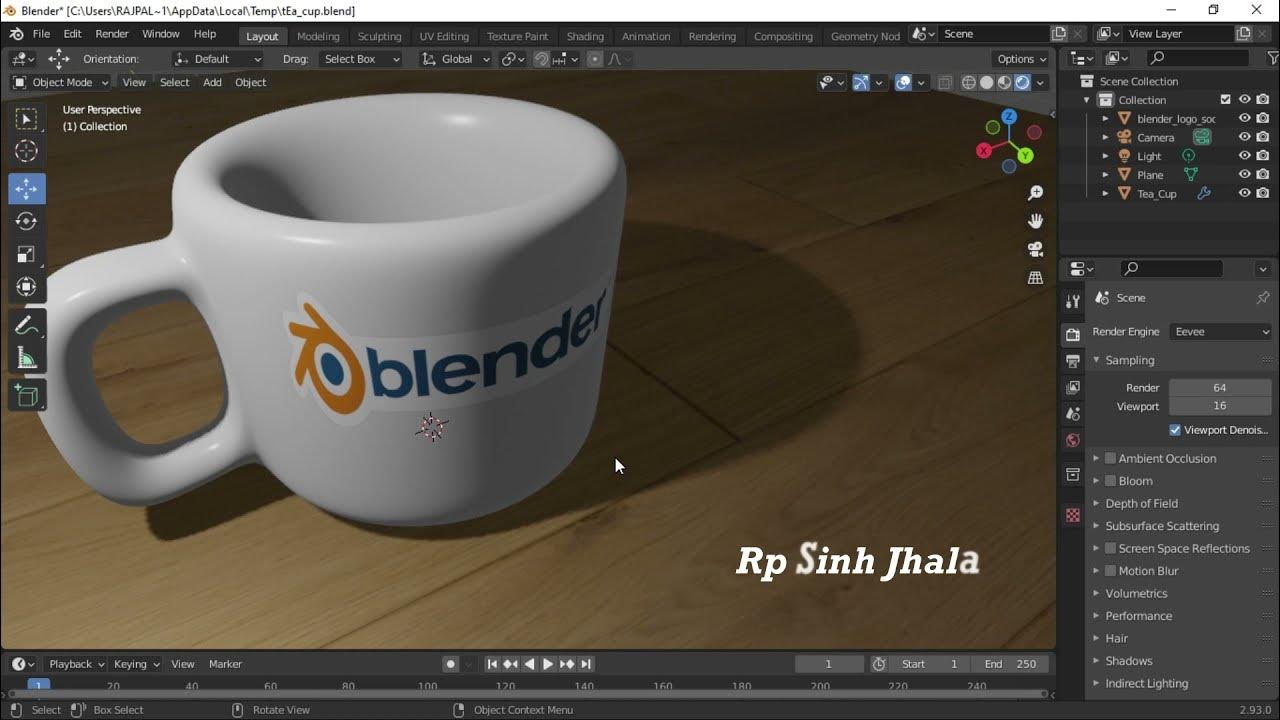Enable Bloom checkbox
This screenshot has width=1280, height=720.
(1110, 481)
